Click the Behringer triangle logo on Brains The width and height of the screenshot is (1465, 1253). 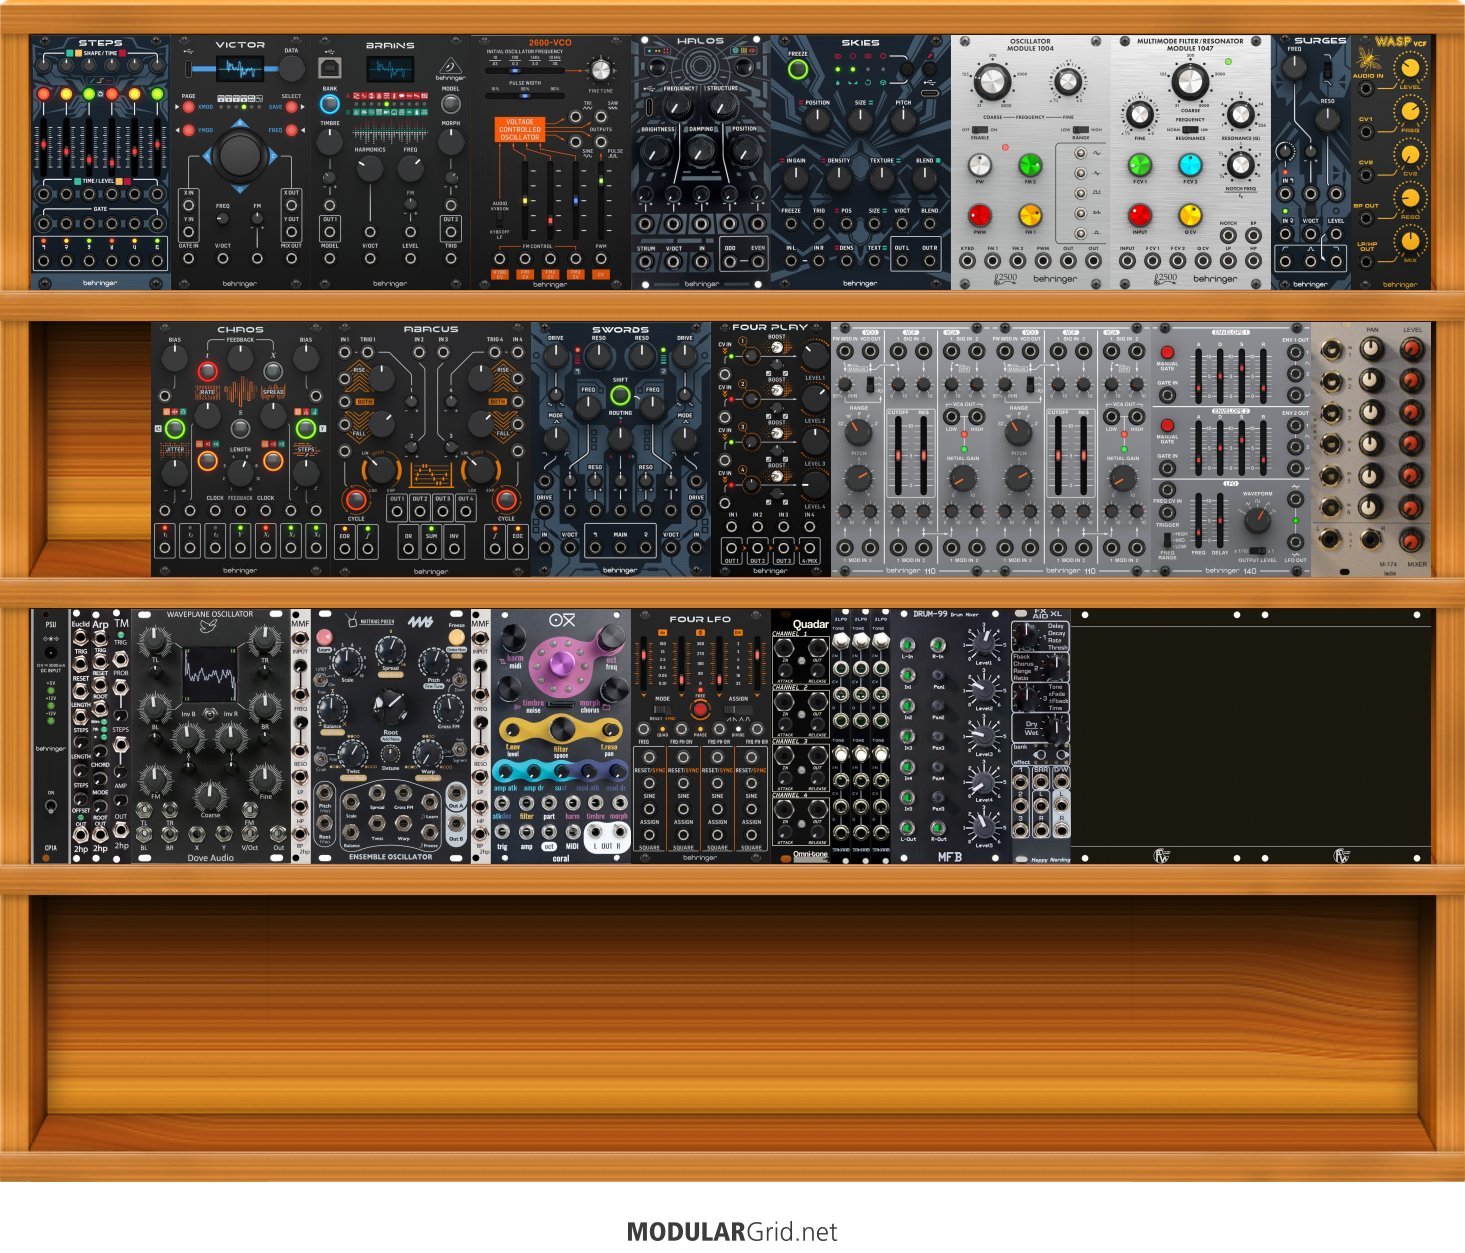click(450, 68)
